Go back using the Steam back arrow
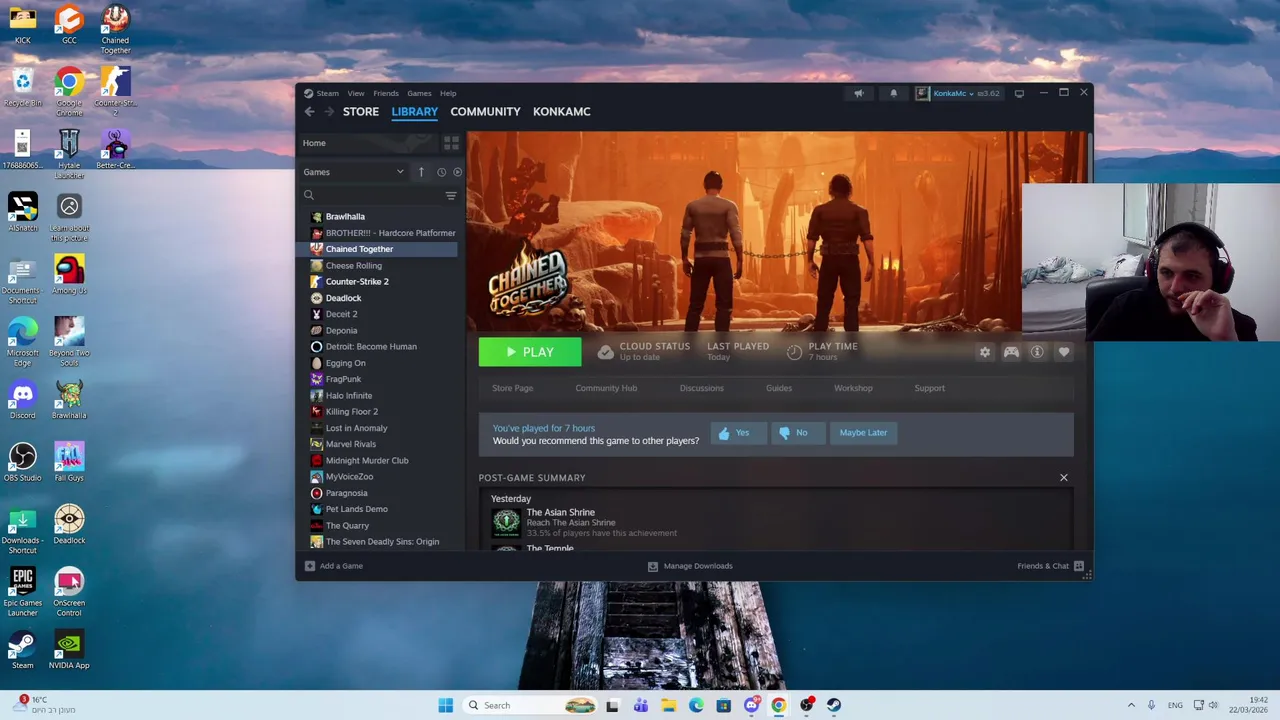The width and height of the screenshot is (1280, 720). pyautogui.click(x=309, y=112)
